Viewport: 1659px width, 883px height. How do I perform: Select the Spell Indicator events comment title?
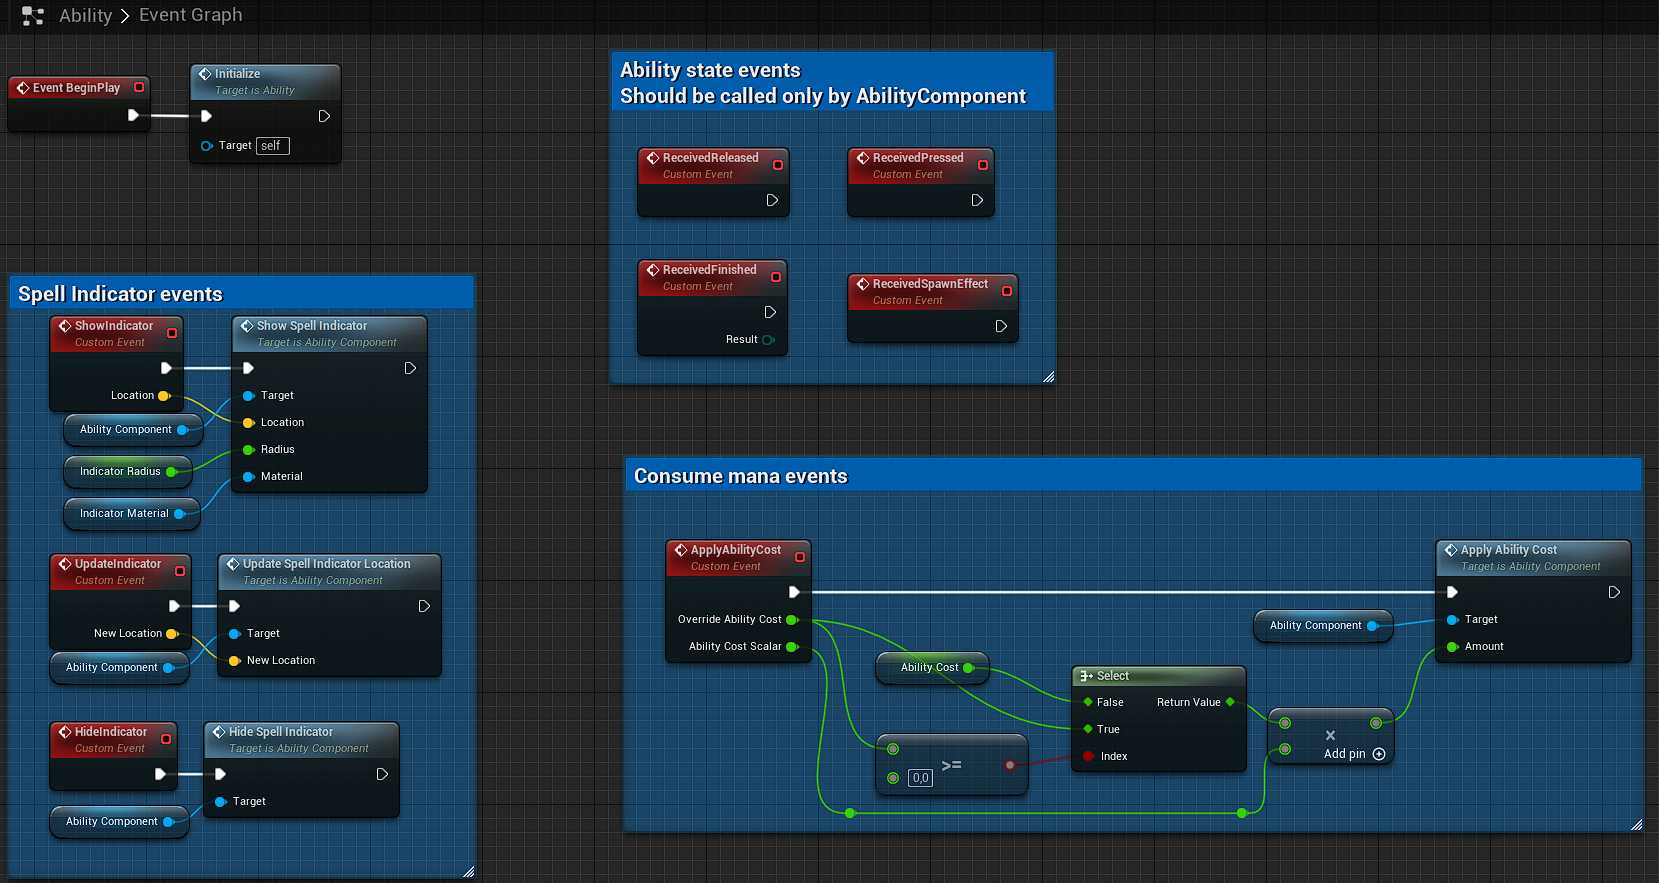click(120, 294)
